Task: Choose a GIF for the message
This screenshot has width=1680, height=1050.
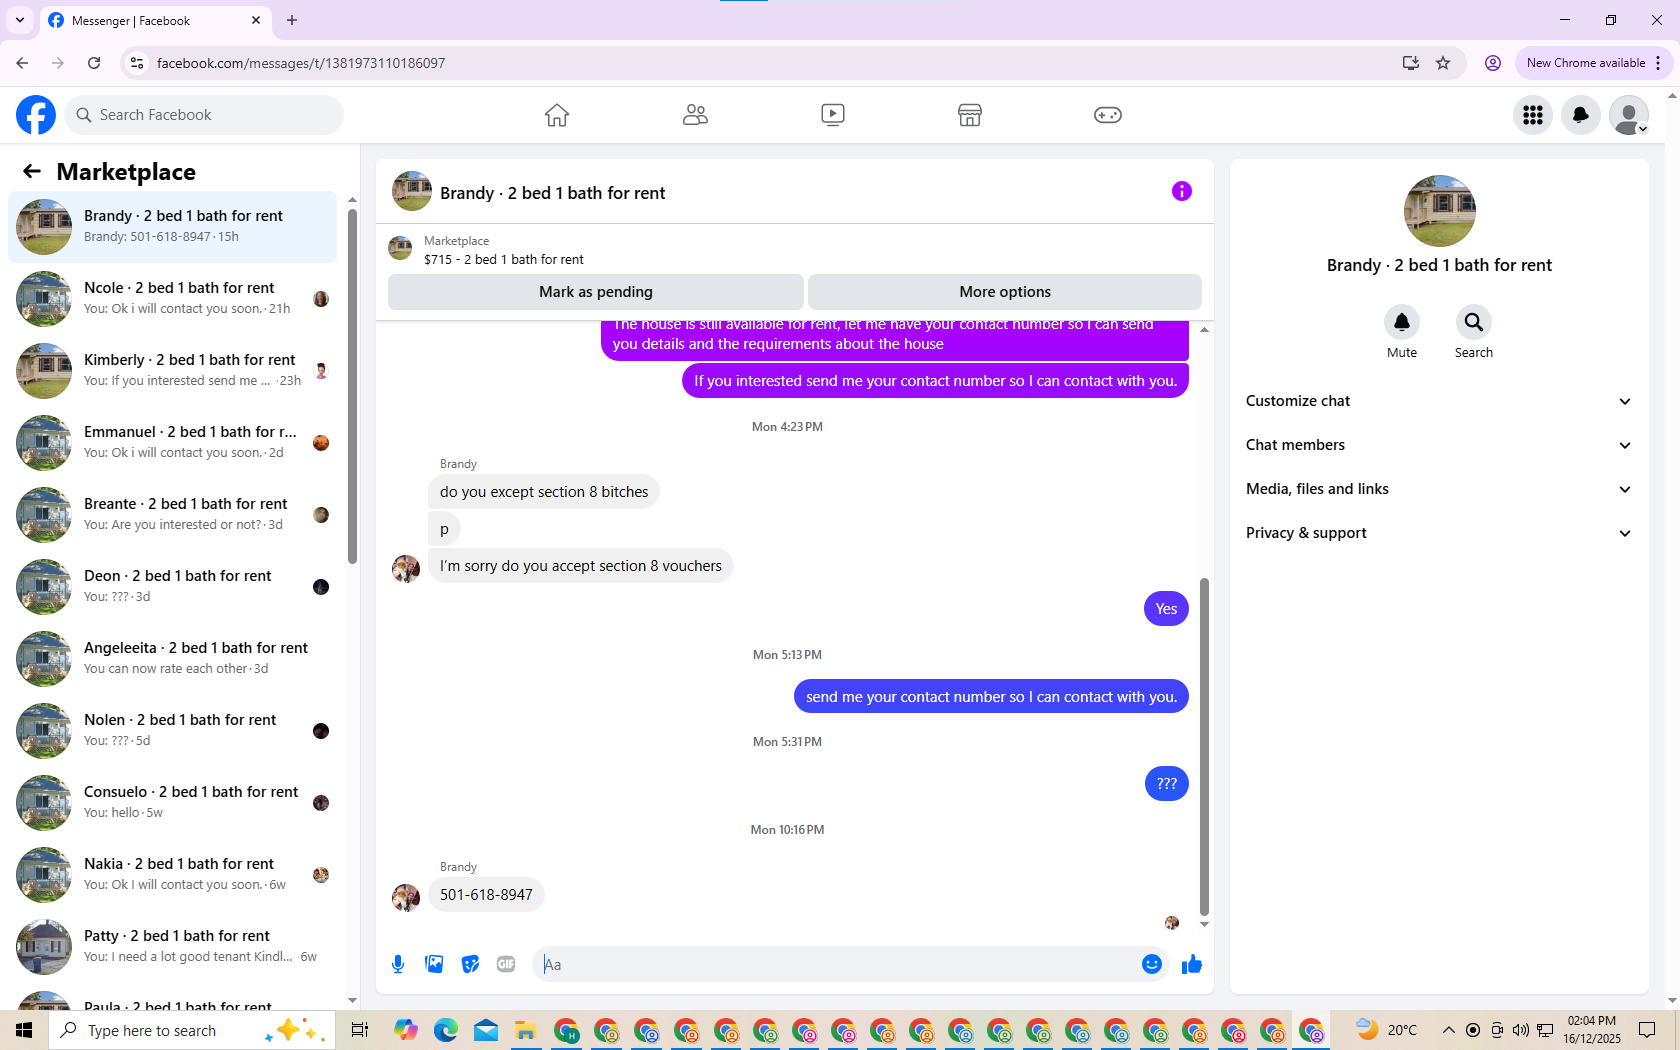Action: (506, 964)
